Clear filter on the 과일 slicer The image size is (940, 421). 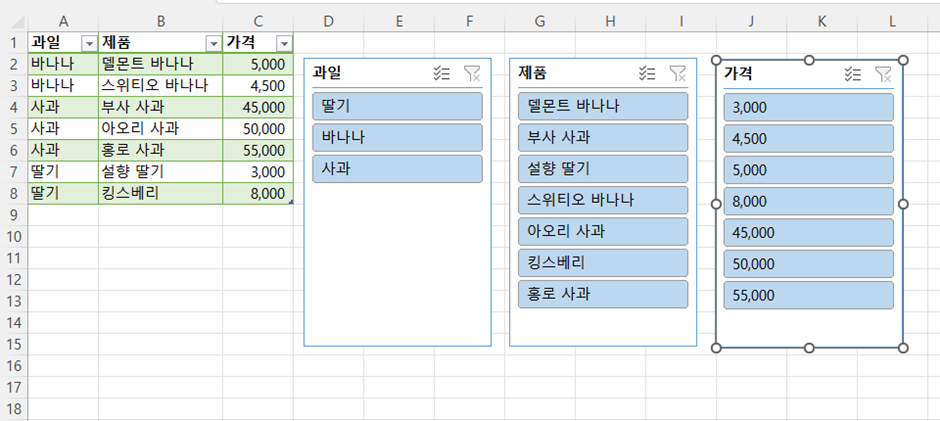472,74
